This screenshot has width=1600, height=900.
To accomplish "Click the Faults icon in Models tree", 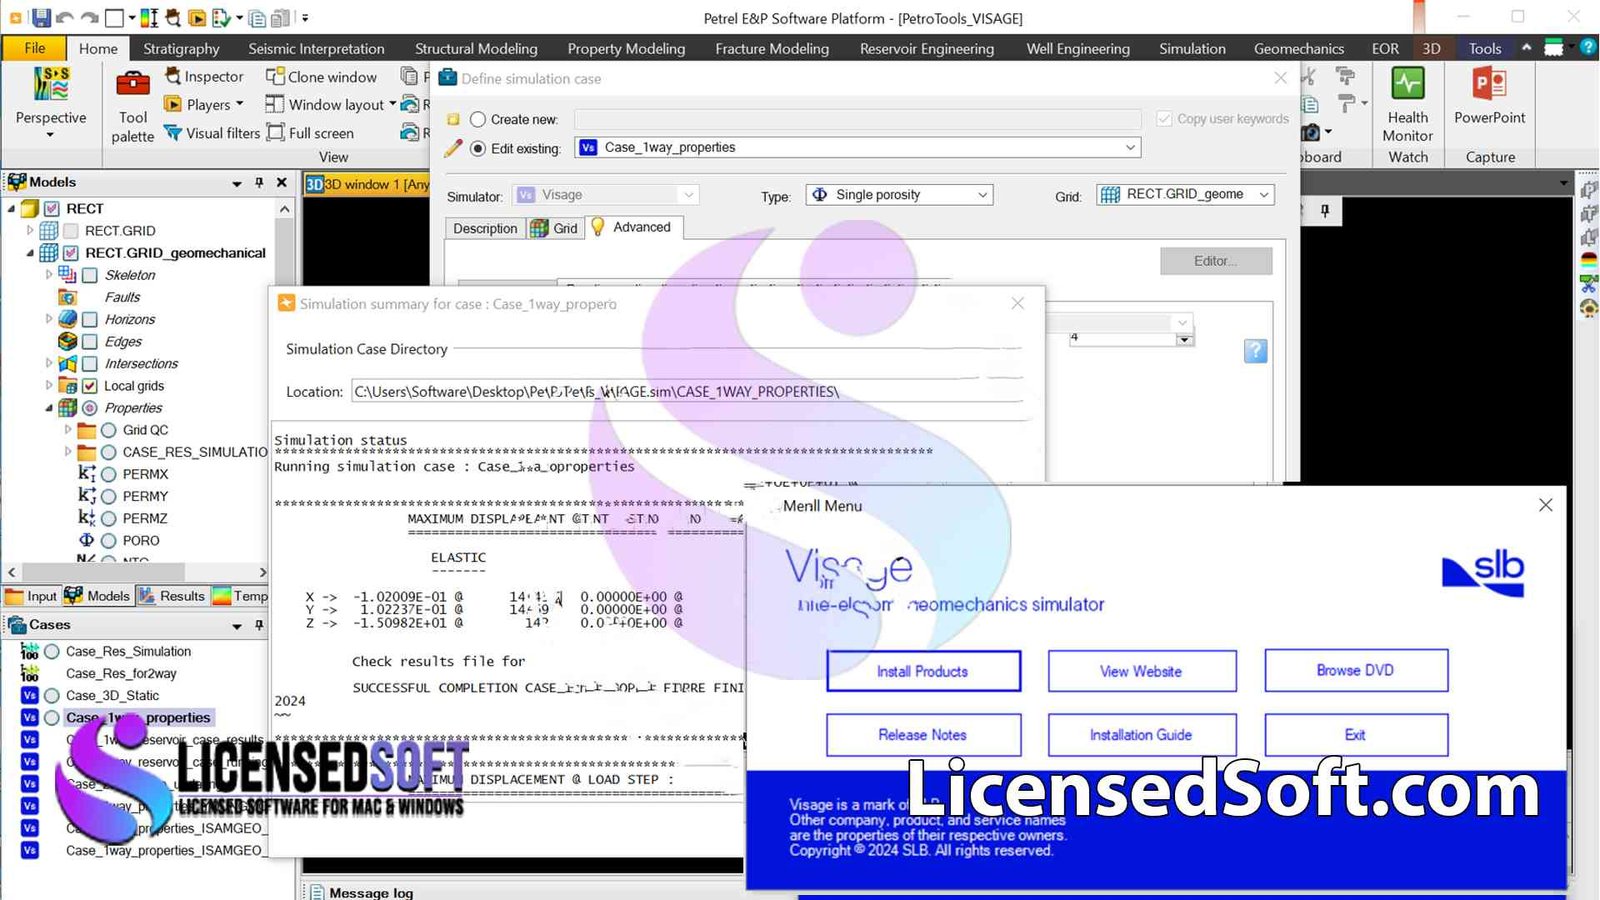I will (68, 297).
